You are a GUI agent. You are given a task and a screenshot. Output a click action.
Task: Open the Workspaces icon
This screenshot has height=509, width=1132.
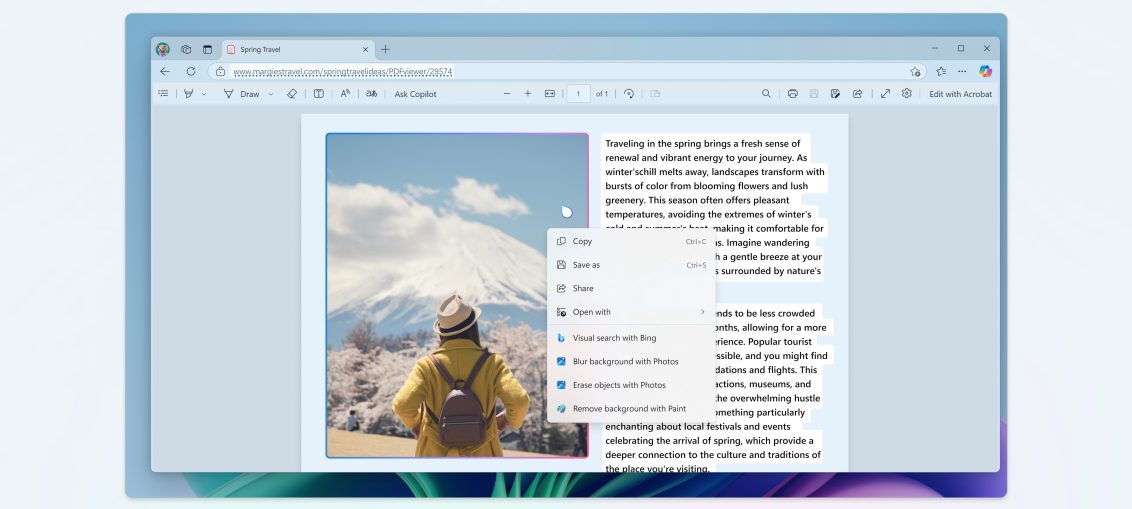pyautogui.click(x=186, y=49)
